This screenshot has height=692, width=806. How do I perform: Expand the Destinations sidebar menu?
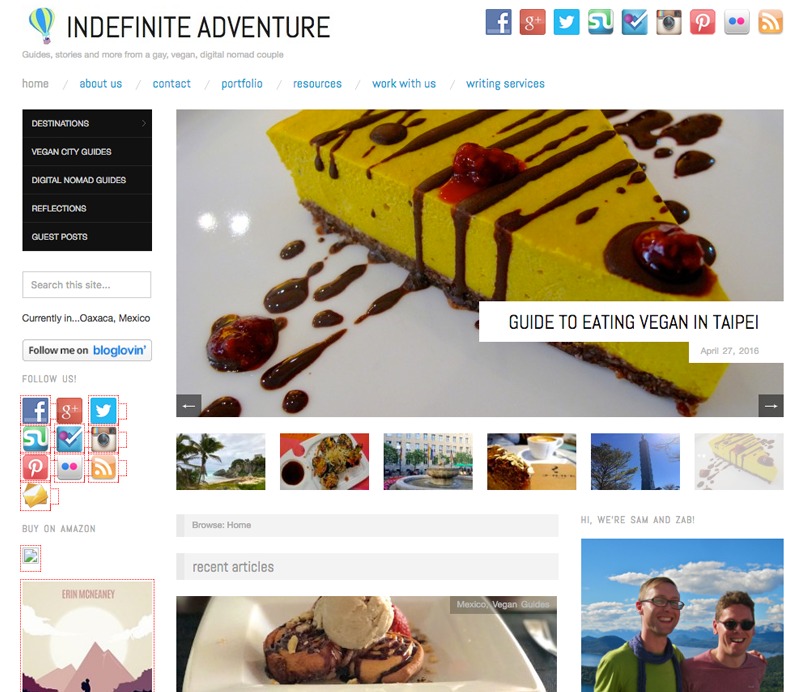click(x=87, y=123)
